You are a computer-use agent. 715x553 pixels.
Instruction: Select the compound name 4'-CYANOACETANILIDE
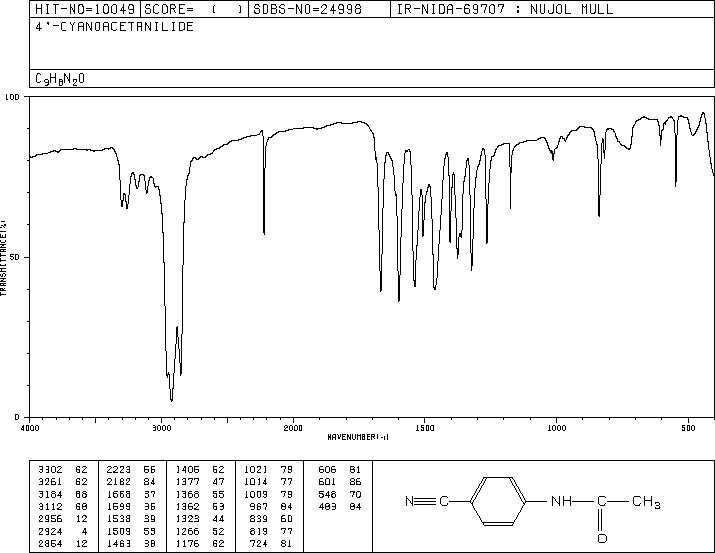pos(114,27)
